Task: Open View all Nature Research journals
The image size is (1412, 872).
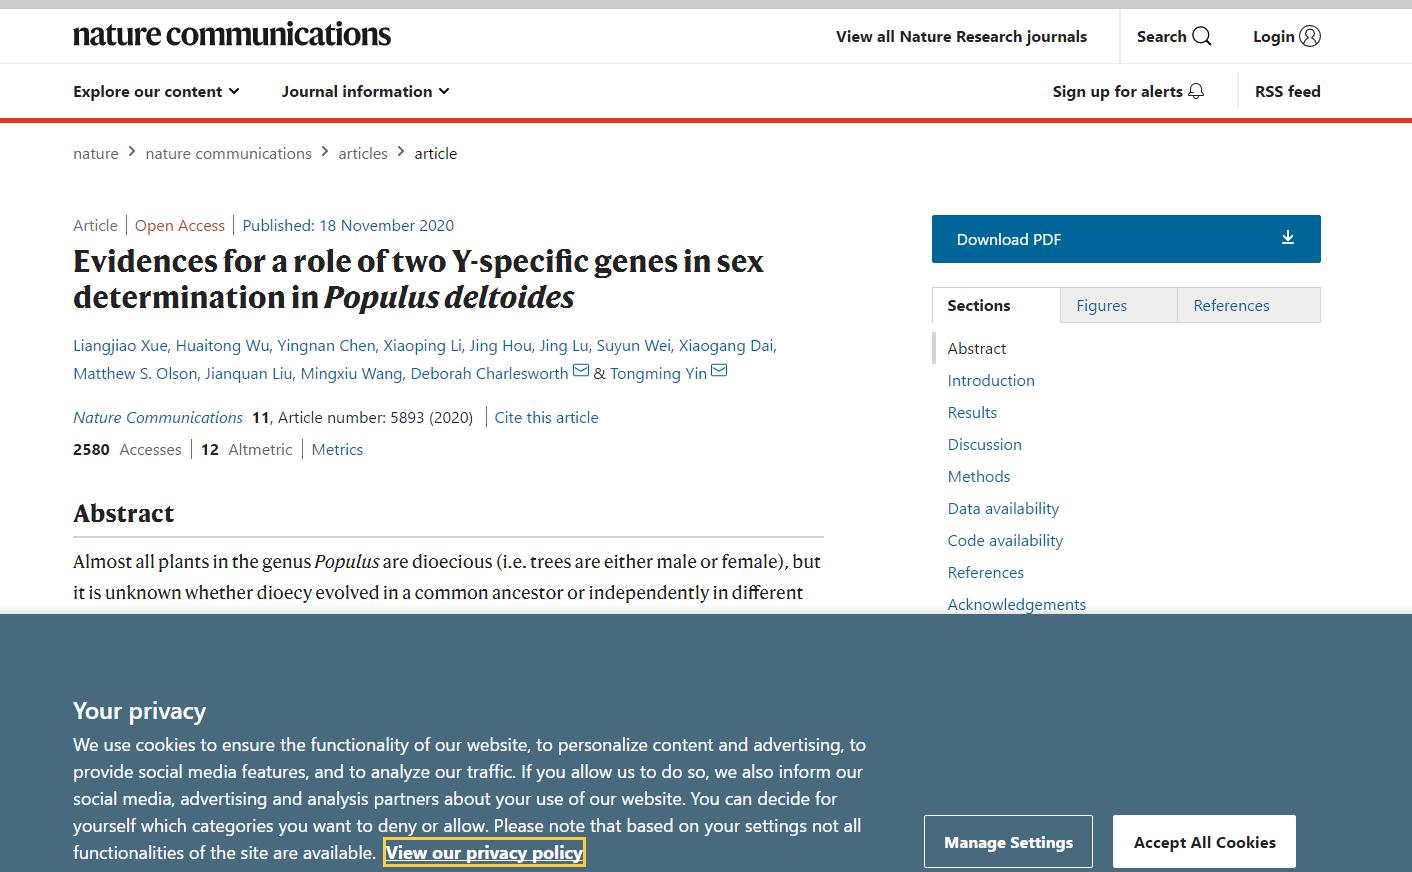Action: 961,37
